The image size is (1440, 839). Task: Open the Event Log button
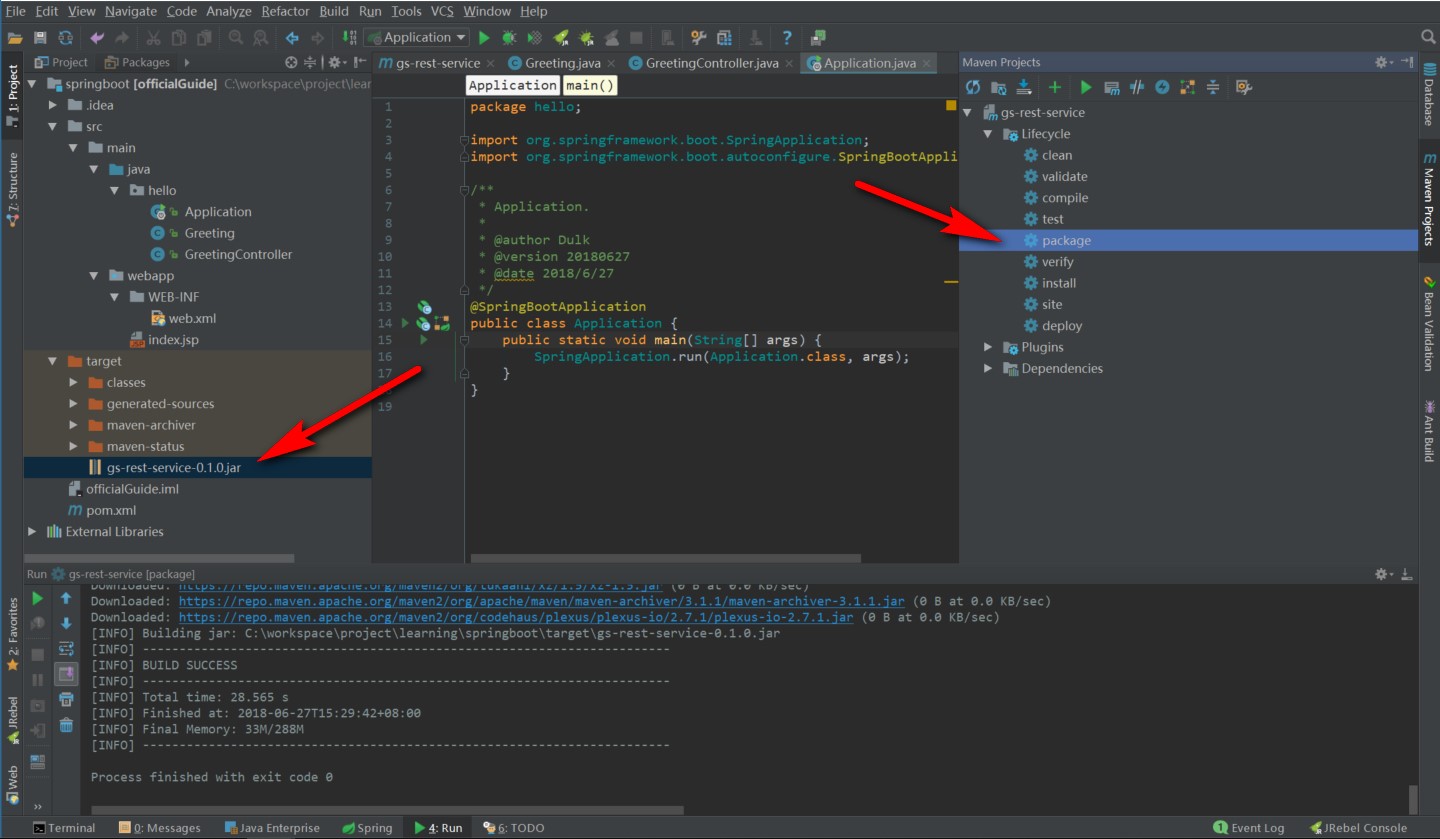pos(1249,828)
